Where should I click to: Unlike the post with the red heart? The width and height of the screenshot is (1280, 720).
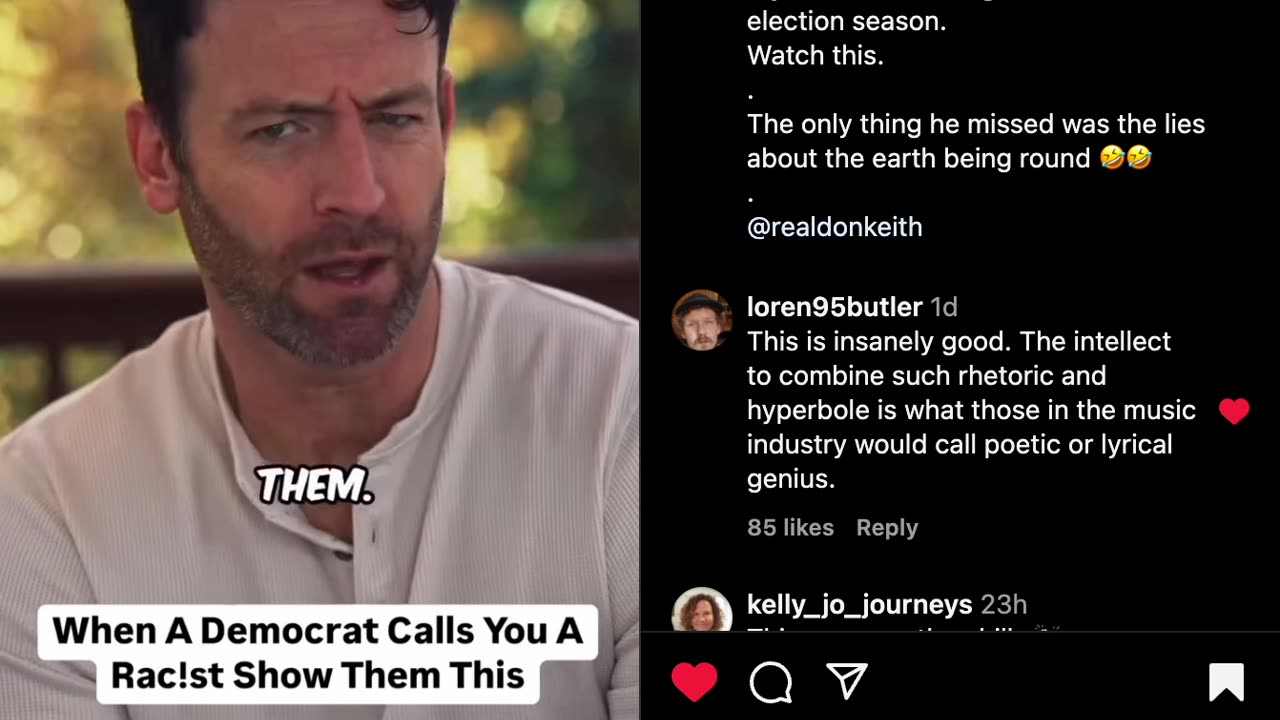pos(694,681)
